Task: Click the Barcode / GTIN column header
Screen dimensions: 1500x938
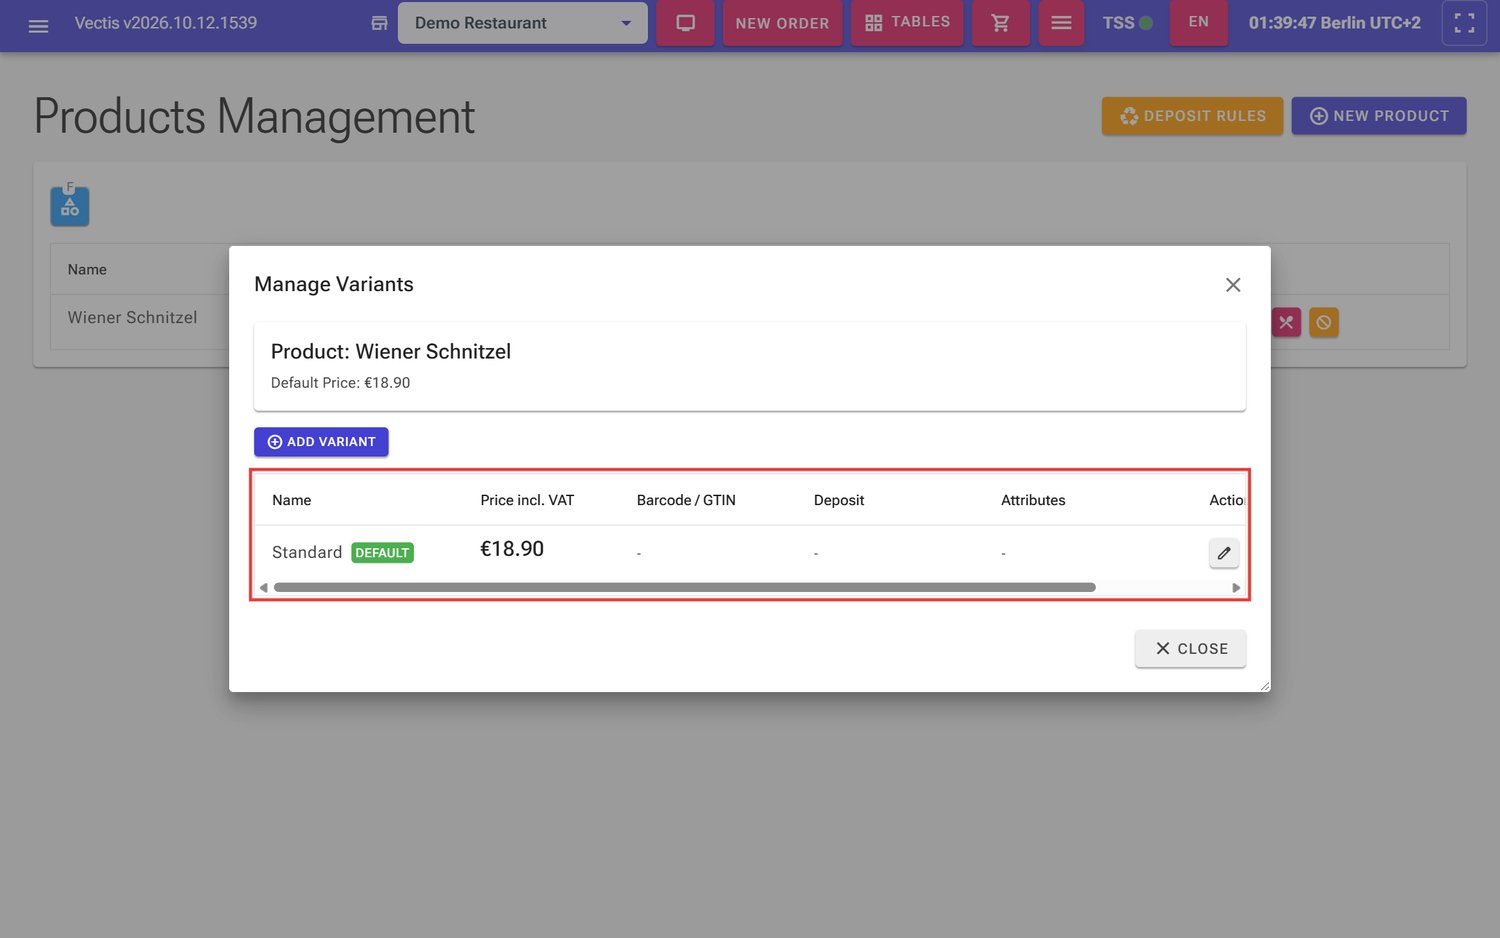Action: [x=686, y=500]
